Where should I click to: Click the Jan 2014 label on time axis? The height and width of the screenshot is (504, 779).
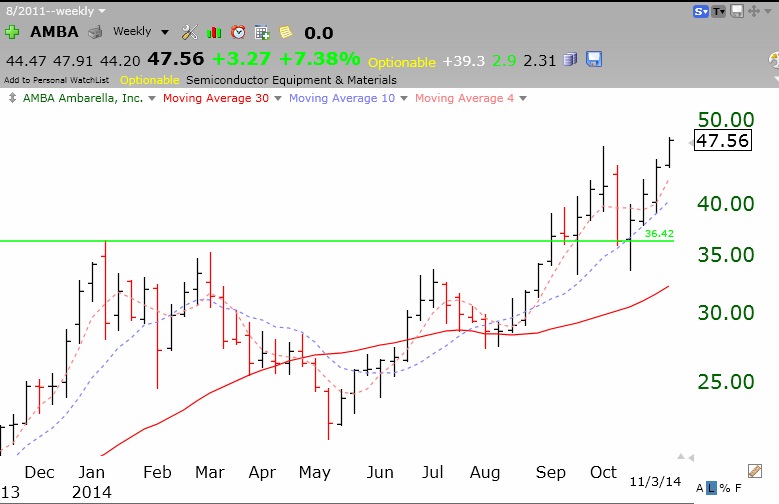click(92, 482)
